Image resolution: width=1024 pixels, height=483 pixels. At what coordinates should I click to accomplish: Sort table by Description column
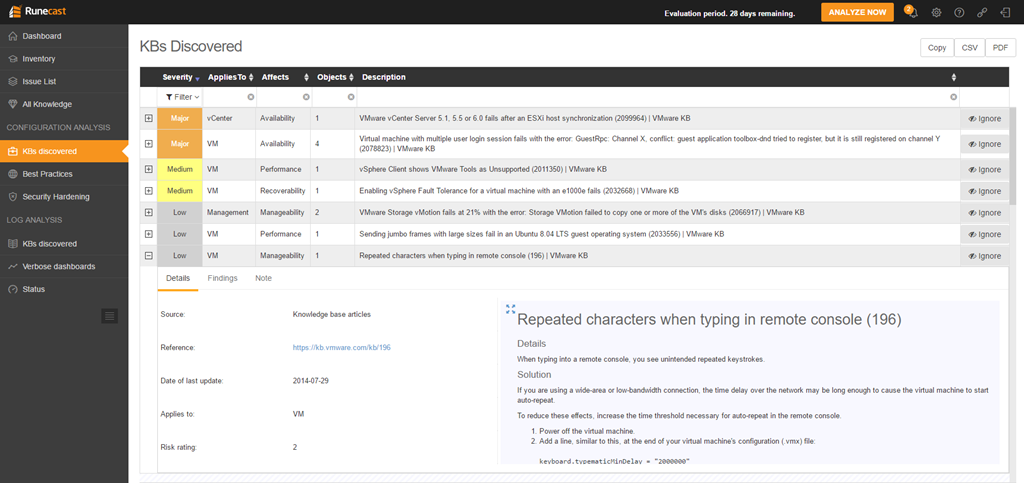coord(658,77)
